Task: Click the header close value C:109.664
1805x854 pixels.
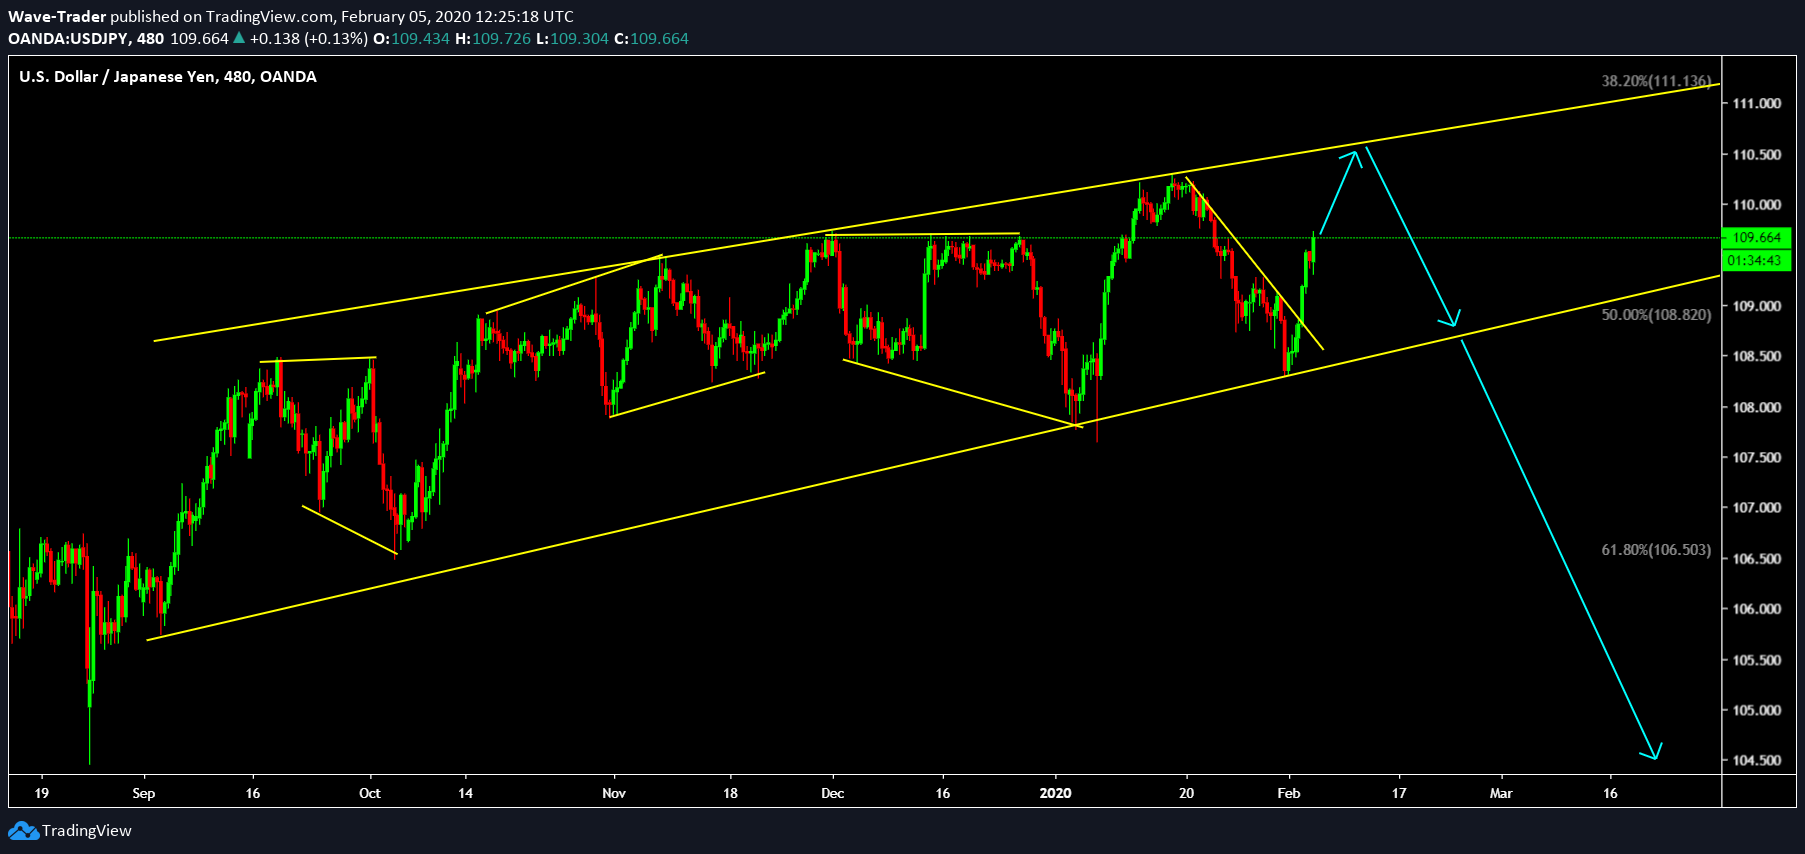Action: pyautogui.click(x=651, y=38)
